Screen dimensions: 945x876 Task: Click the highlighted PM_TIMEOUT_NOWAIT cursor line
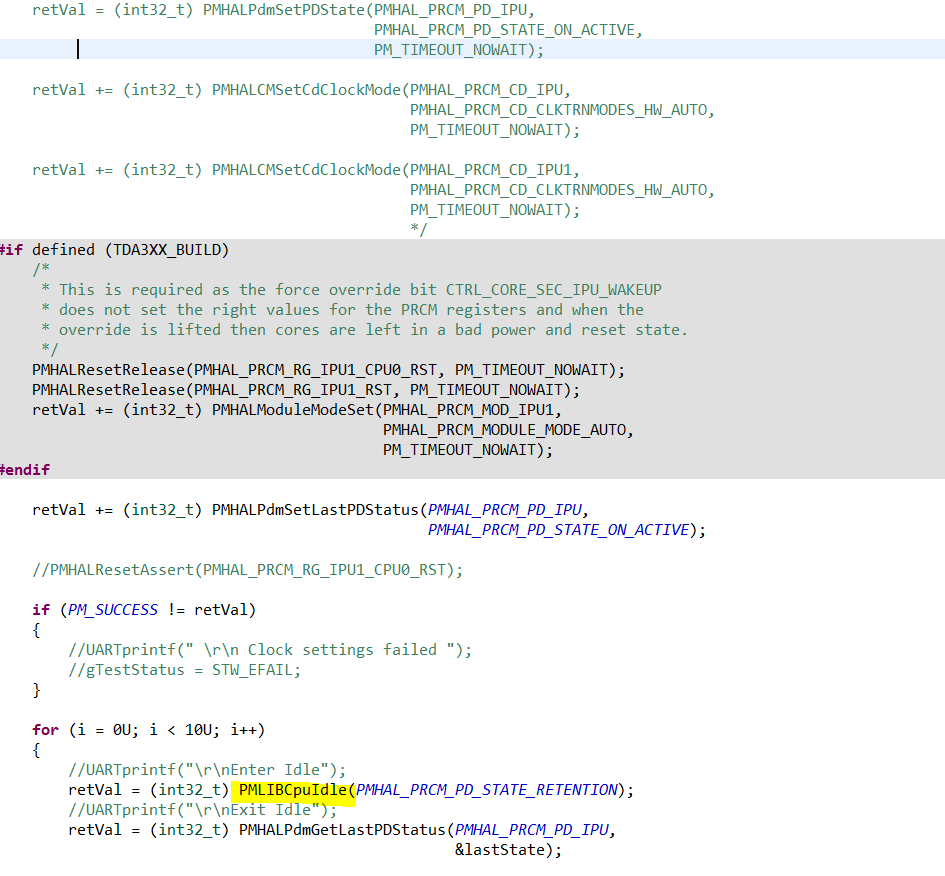472,49
